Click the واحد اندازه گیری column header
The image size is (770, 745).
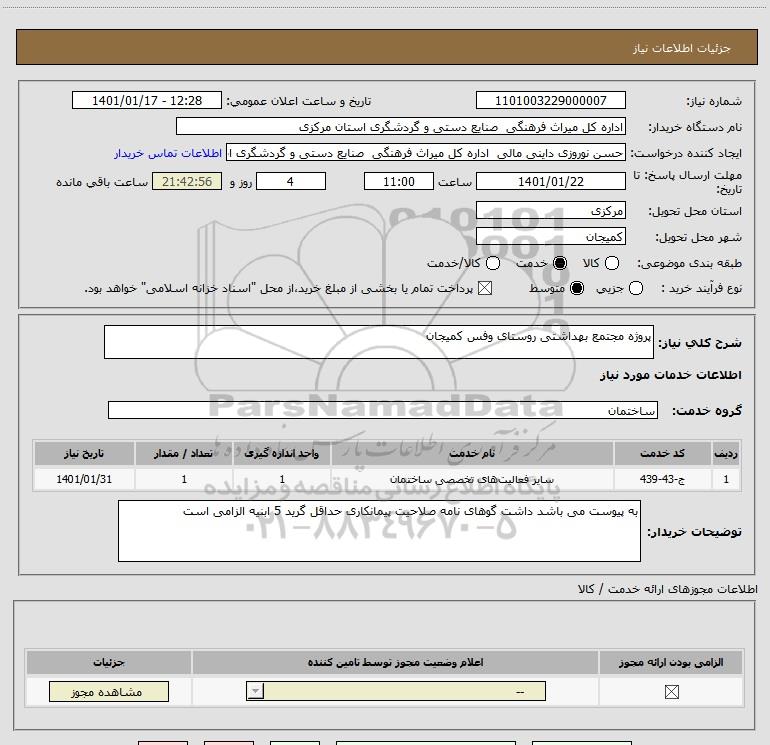(281, 453)
